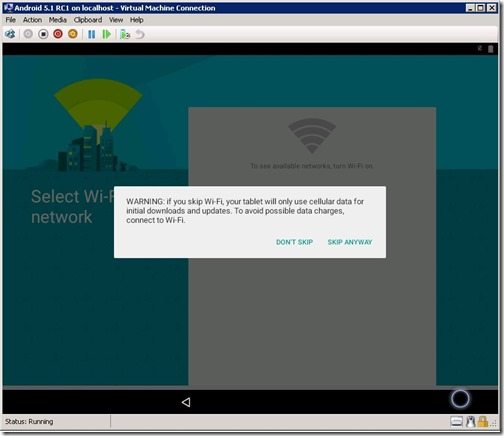The width and height of the screenshot is (504, 436).
Task: Open the View menu
Action: [116, 20]
